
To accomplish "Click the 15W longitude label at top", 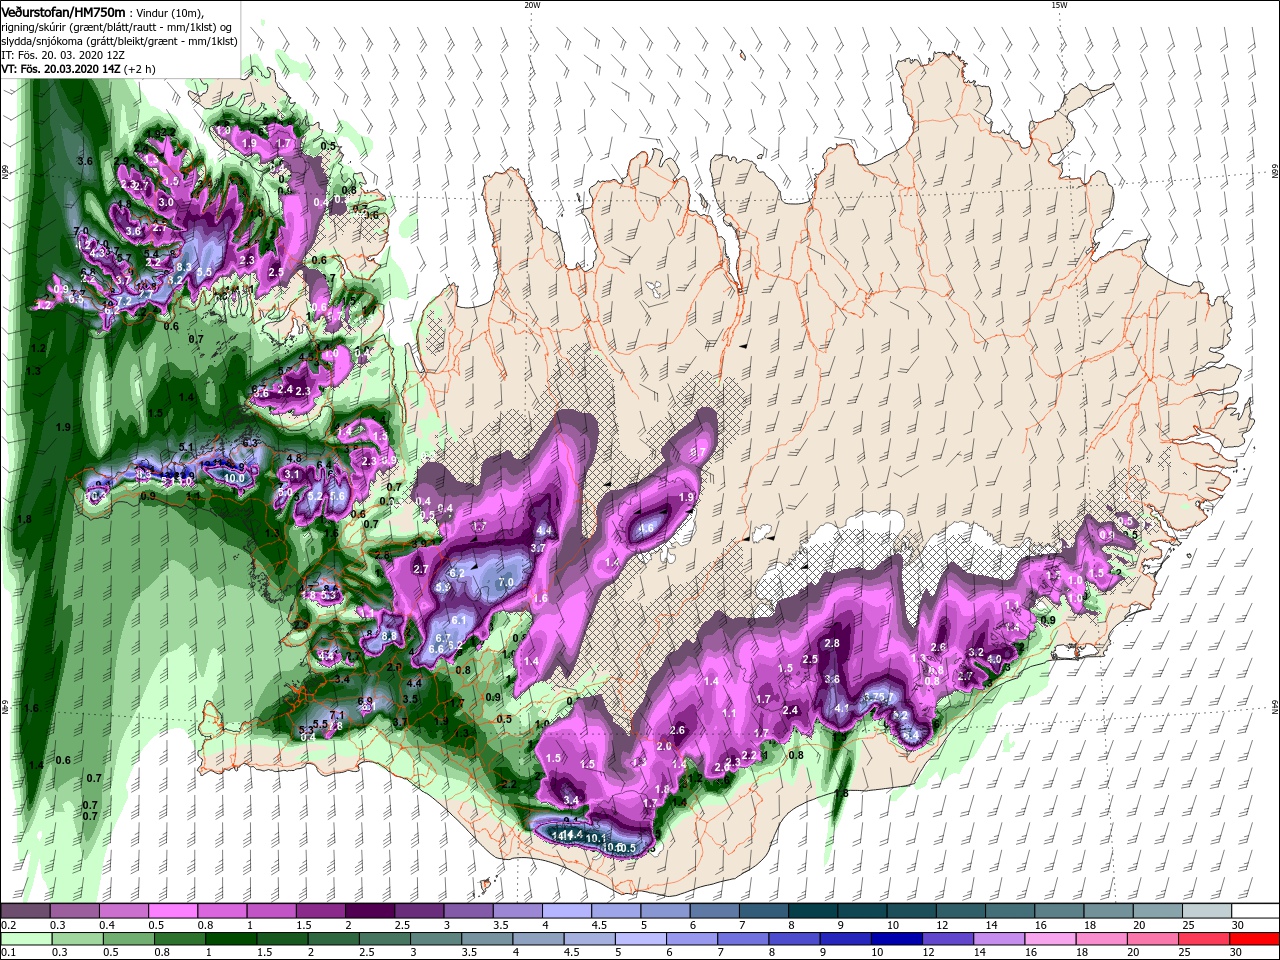I will [1058, 5].
